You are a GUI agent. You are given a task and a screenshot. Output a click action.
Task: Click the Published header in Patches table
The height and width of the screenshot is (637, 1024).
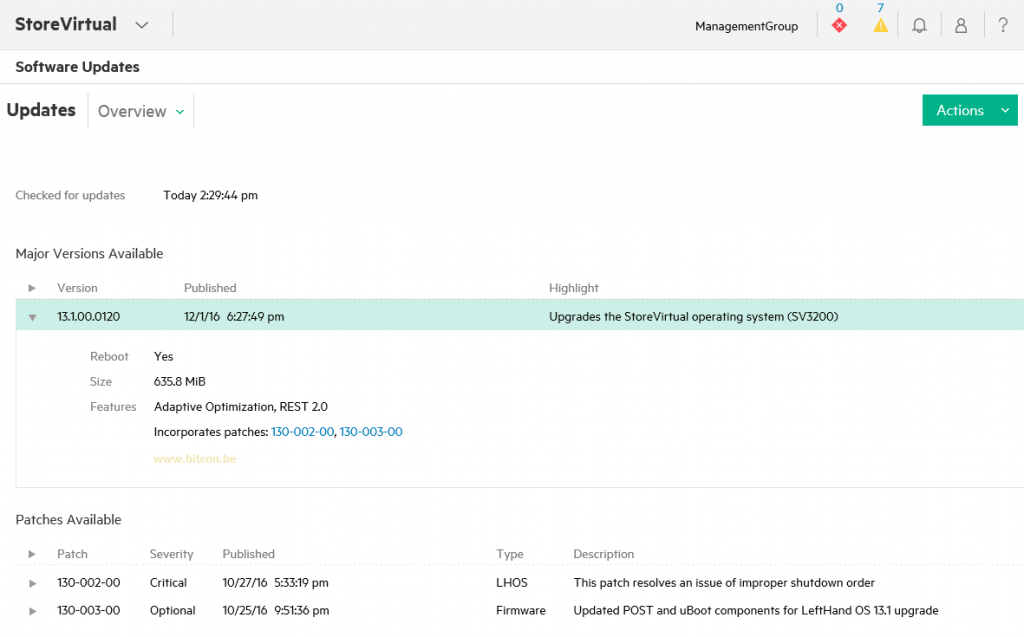pos(248,554)
